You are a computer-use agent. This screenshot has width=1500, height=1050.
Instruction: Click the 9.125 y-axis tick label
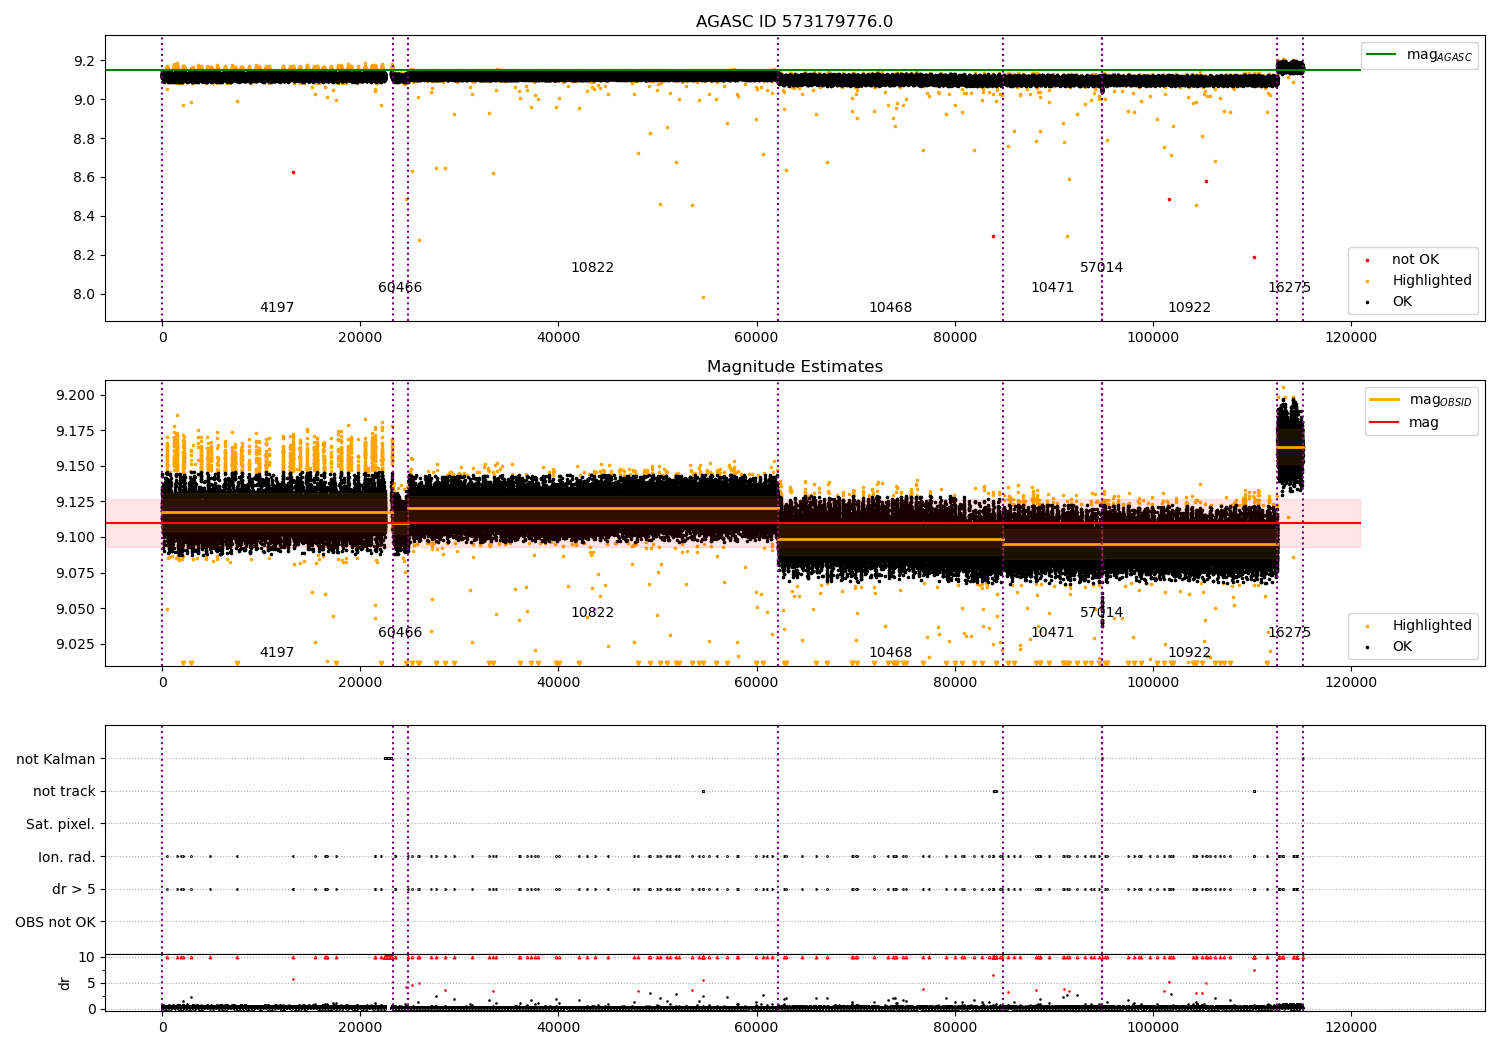(x=75, y=502)
